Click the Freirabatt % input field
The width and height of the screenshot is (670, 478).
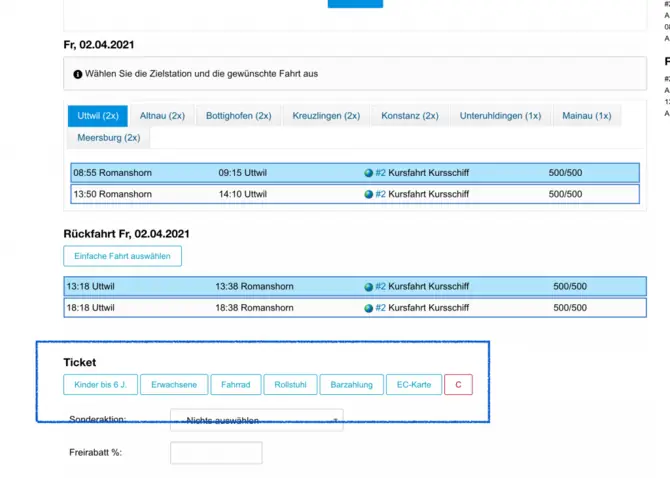click(216, 453)
